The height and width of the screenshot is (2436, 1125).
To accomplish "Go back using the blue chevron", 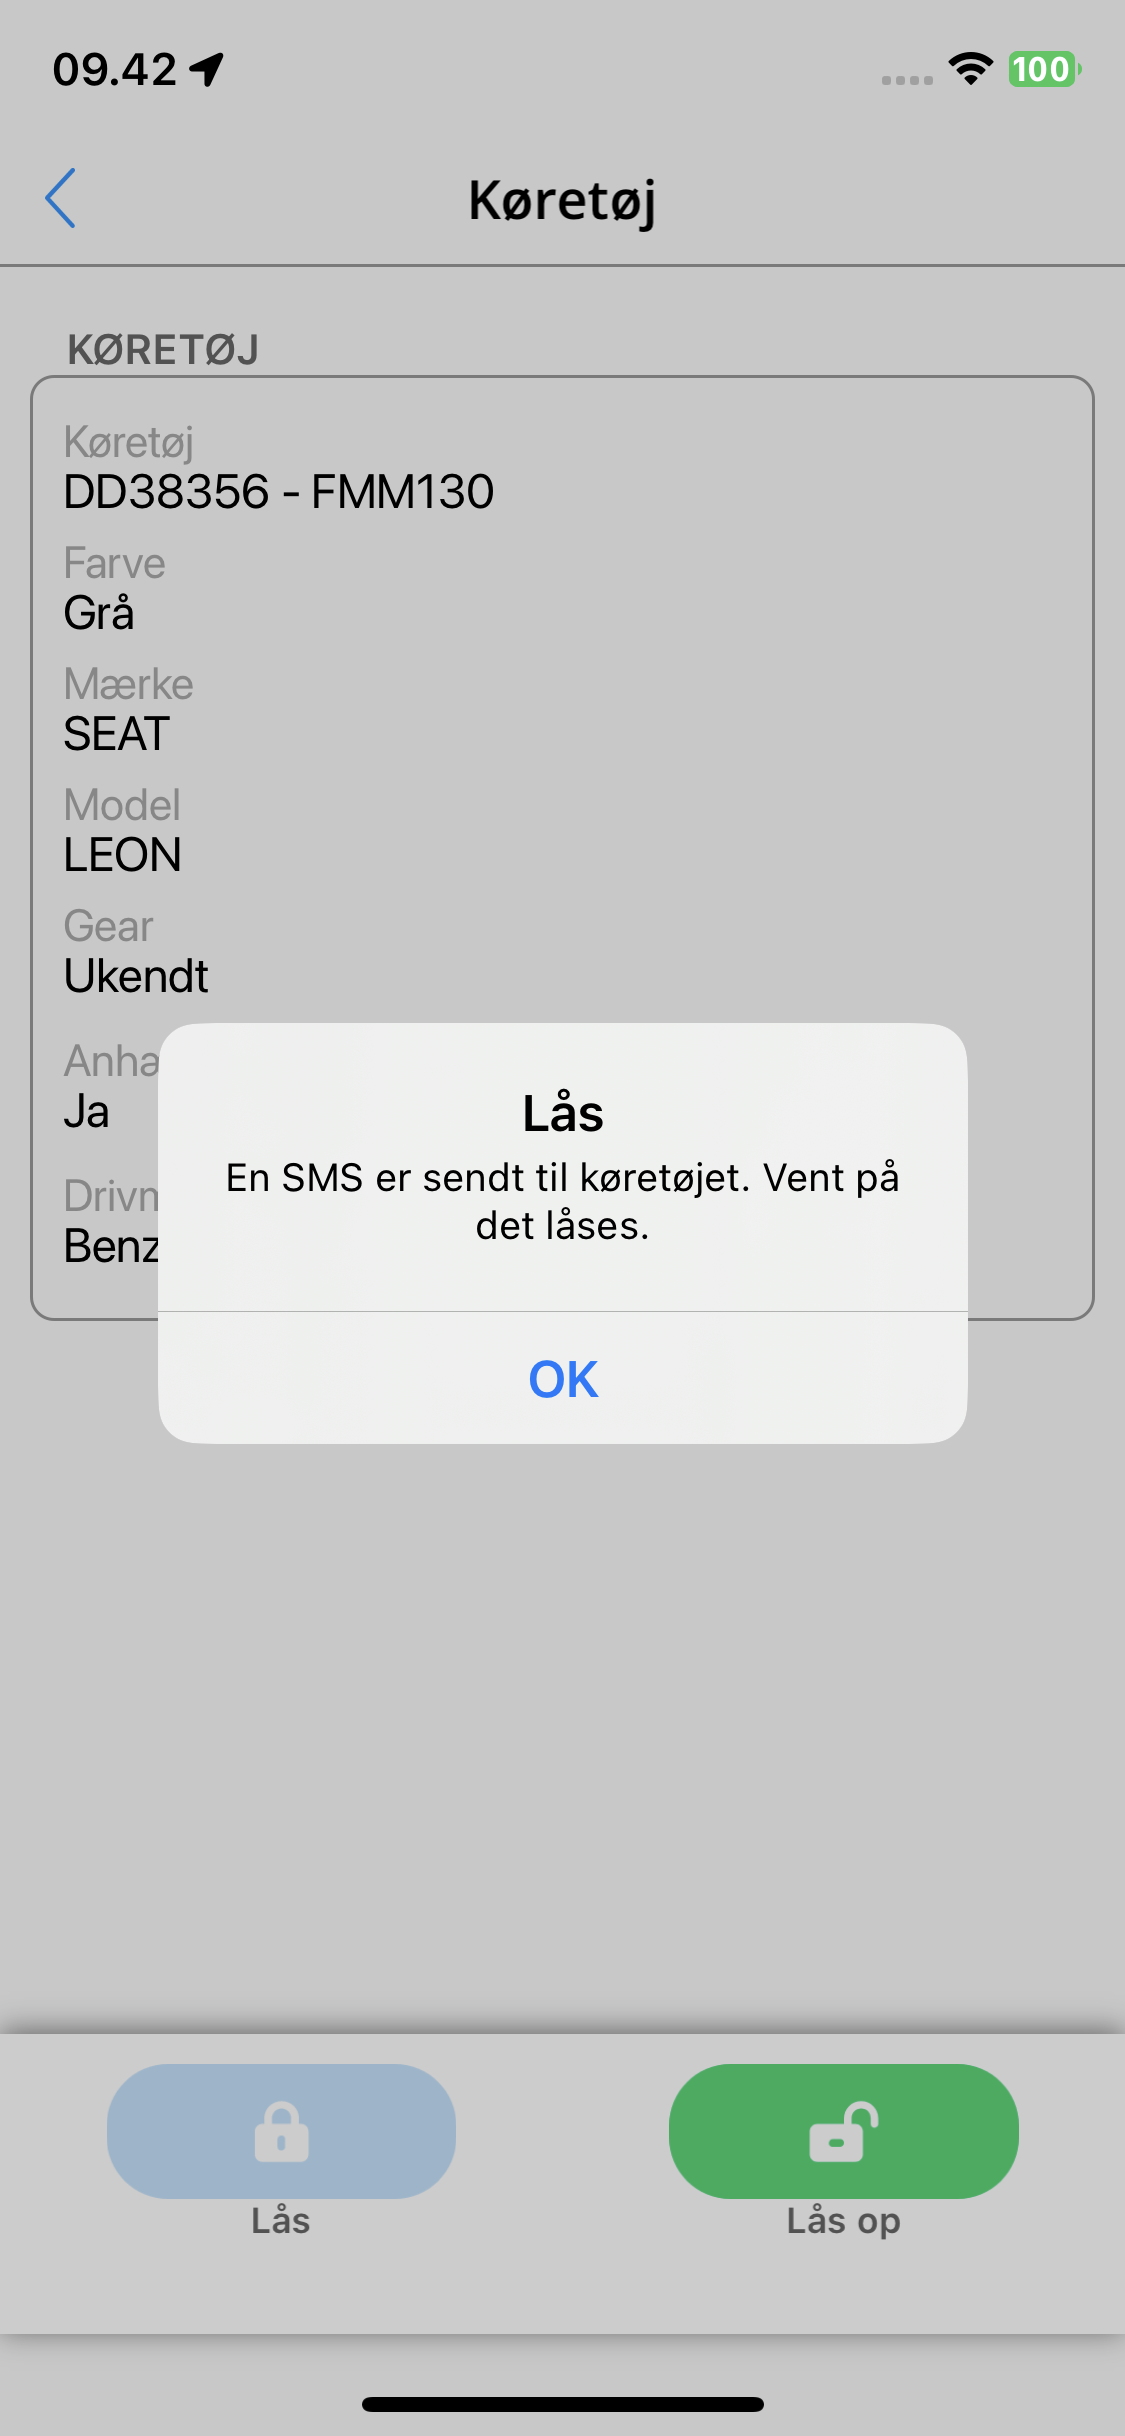I will click(61, 198).
